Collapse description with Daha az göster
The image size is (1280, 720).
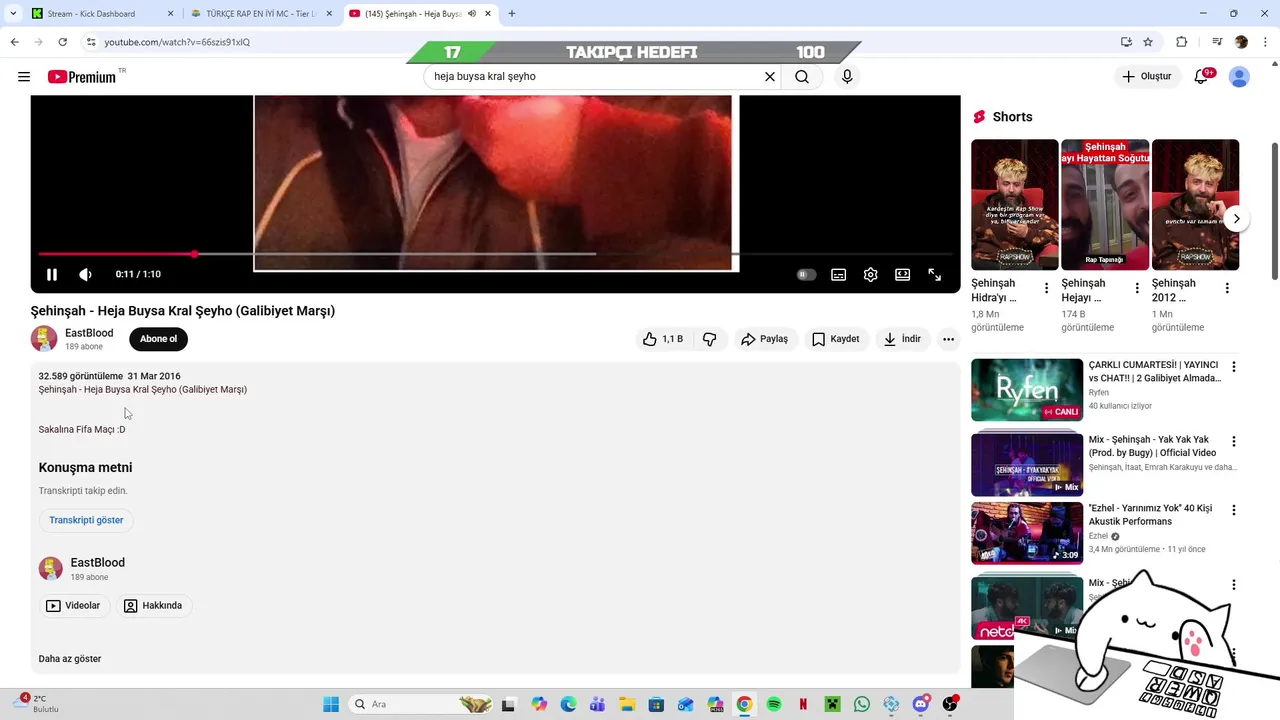point(70,659)
